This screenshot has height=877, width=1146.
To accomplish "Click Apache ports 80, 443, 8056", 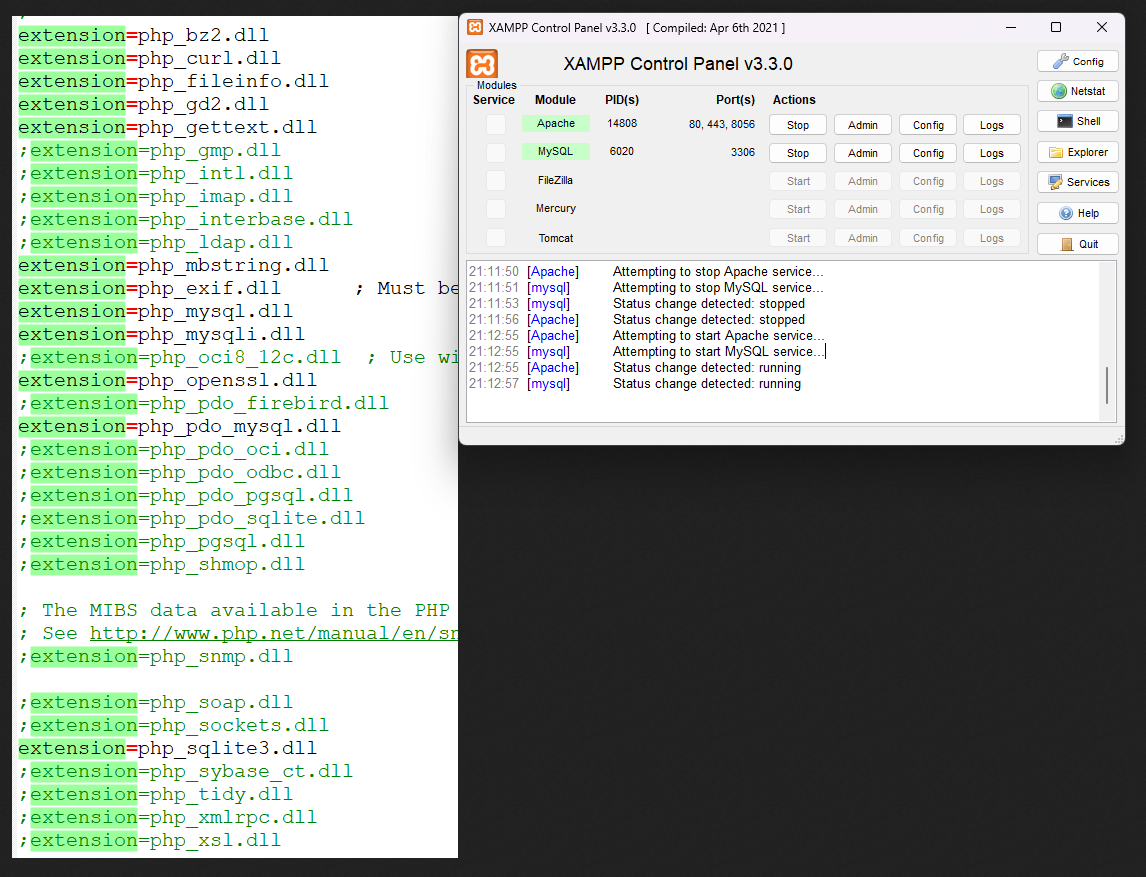I will [721, 124].
